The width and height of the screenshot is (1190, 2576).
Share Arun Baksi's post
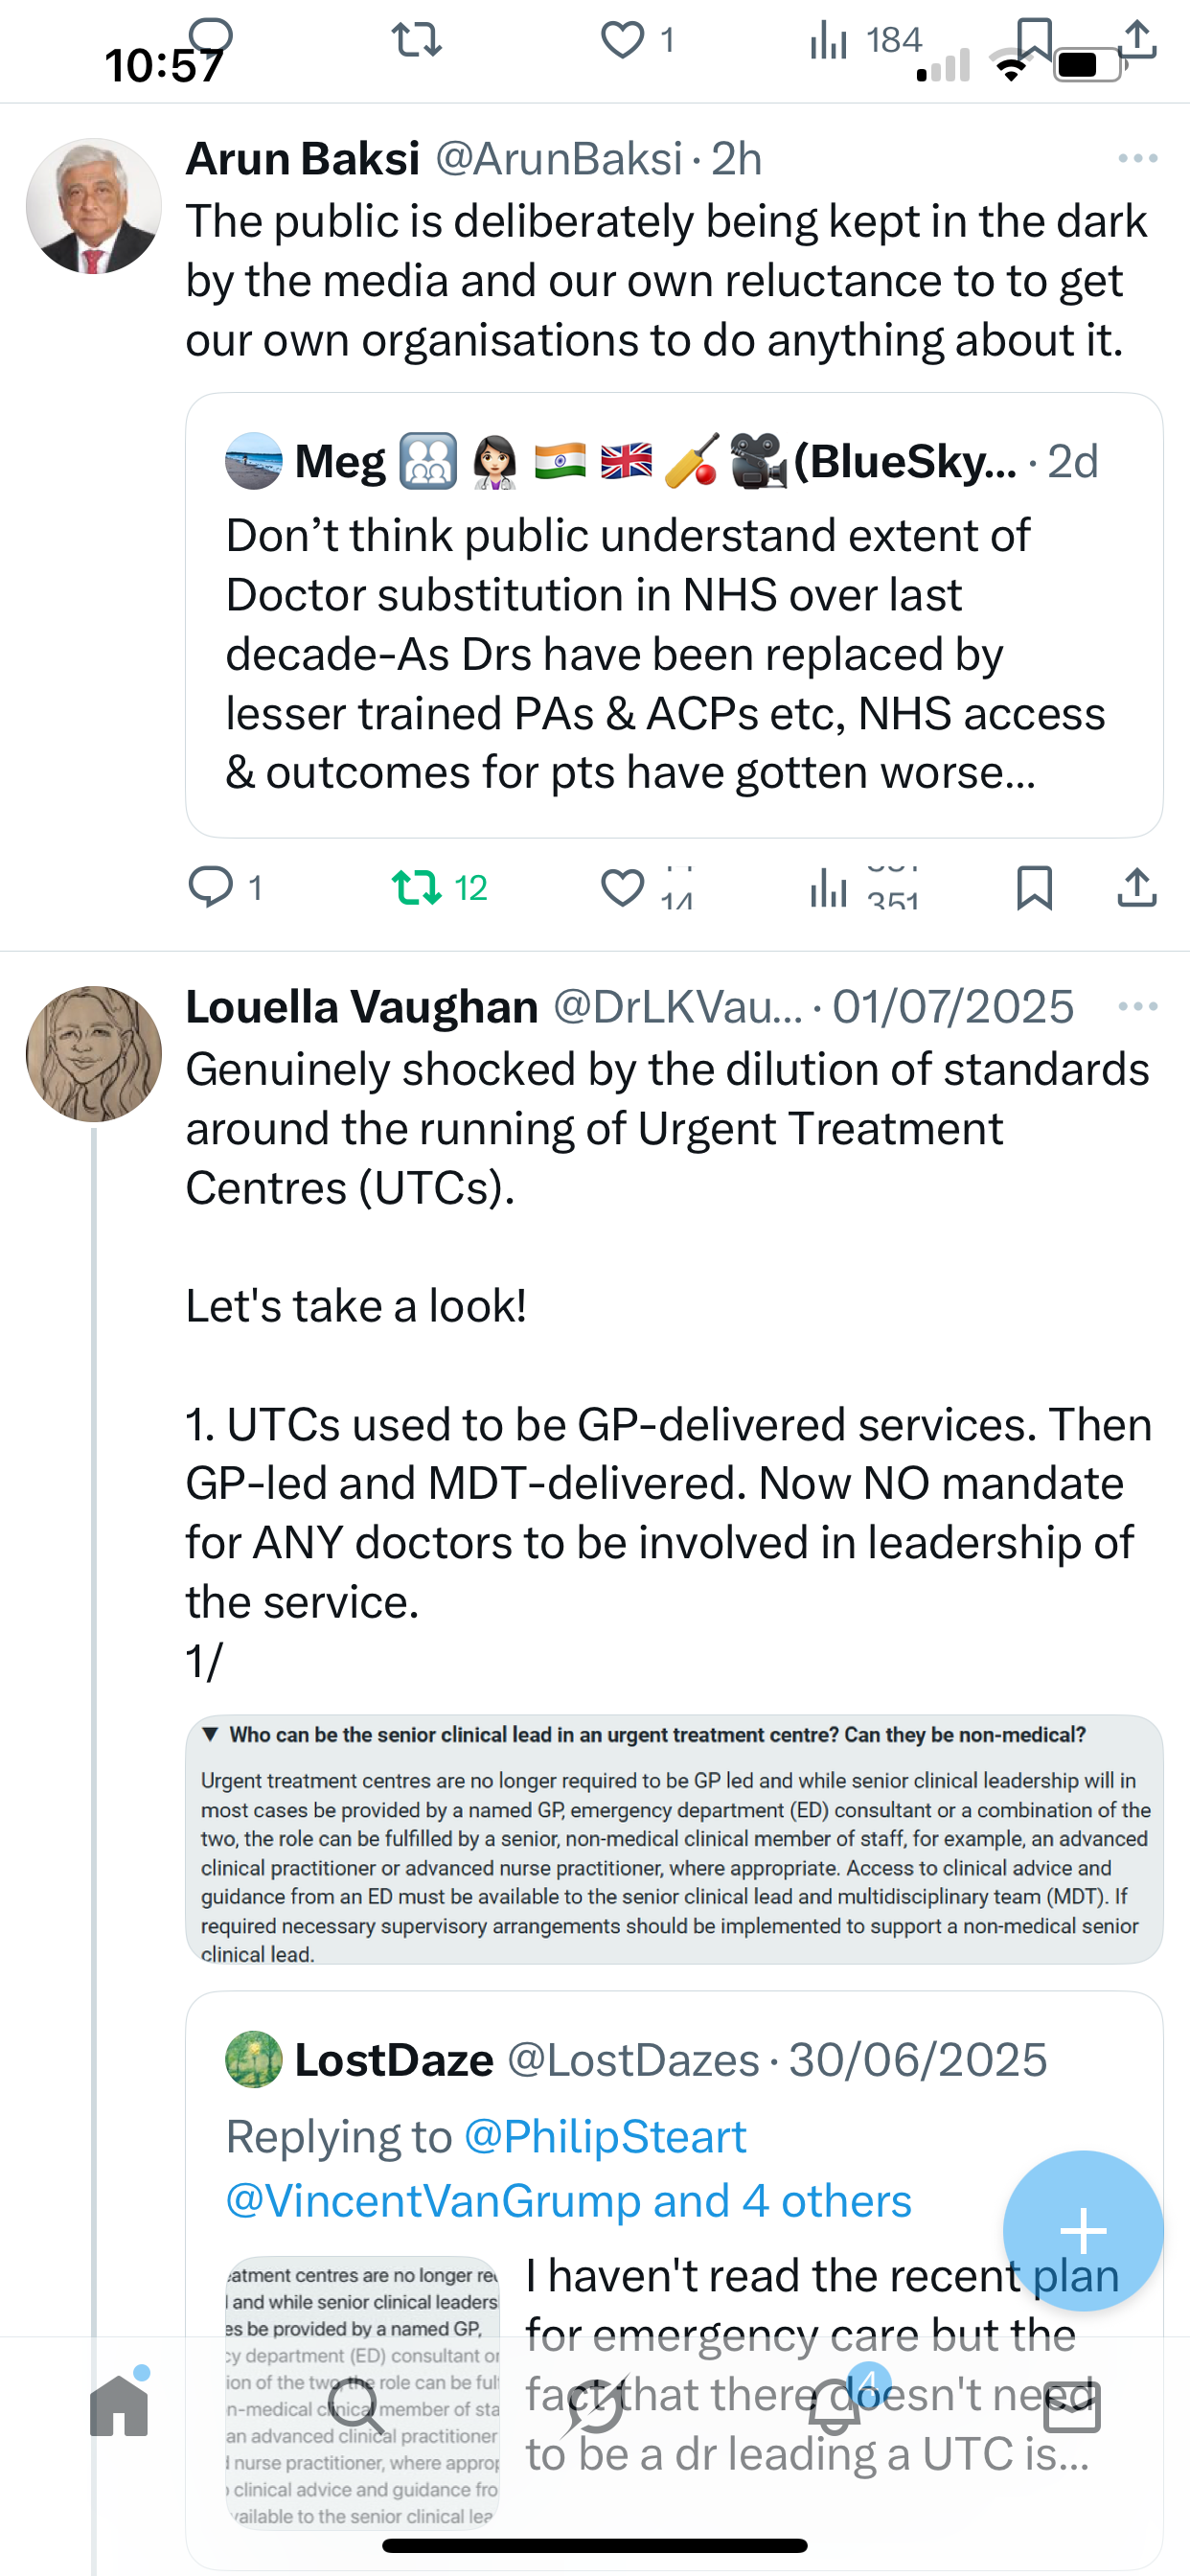pos(1137,887)
